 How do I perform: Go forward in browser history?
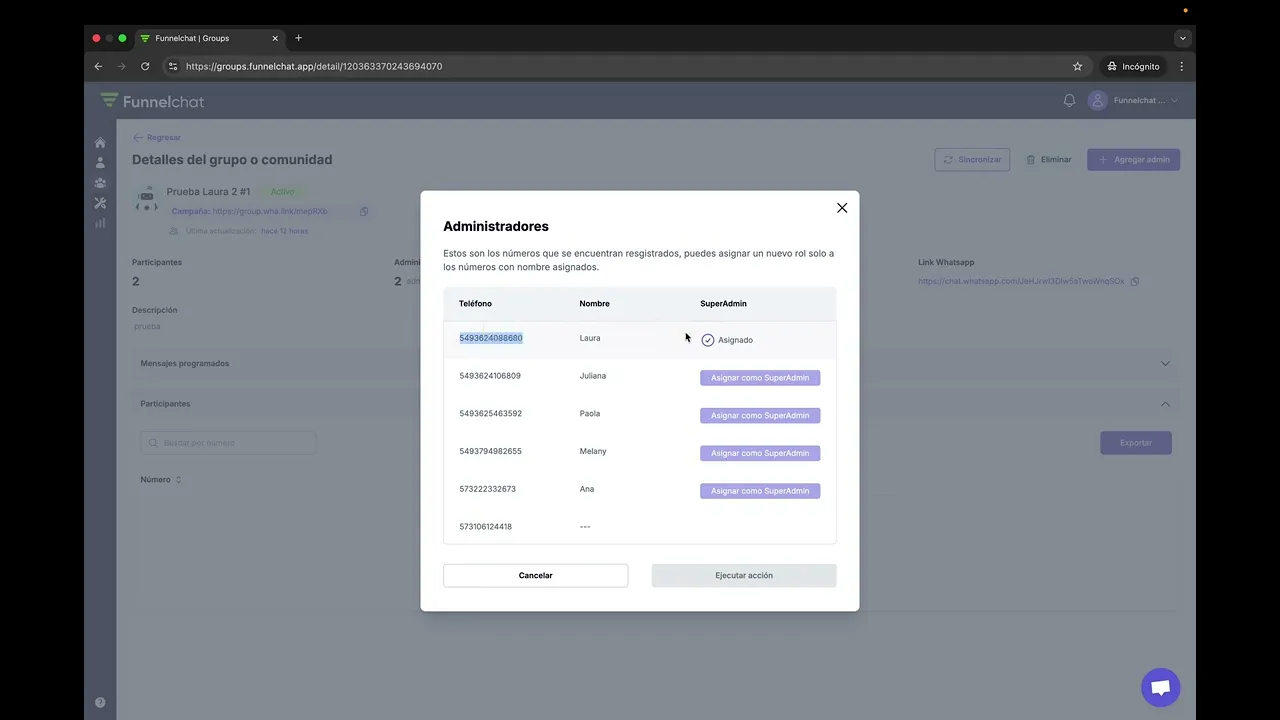122,67
